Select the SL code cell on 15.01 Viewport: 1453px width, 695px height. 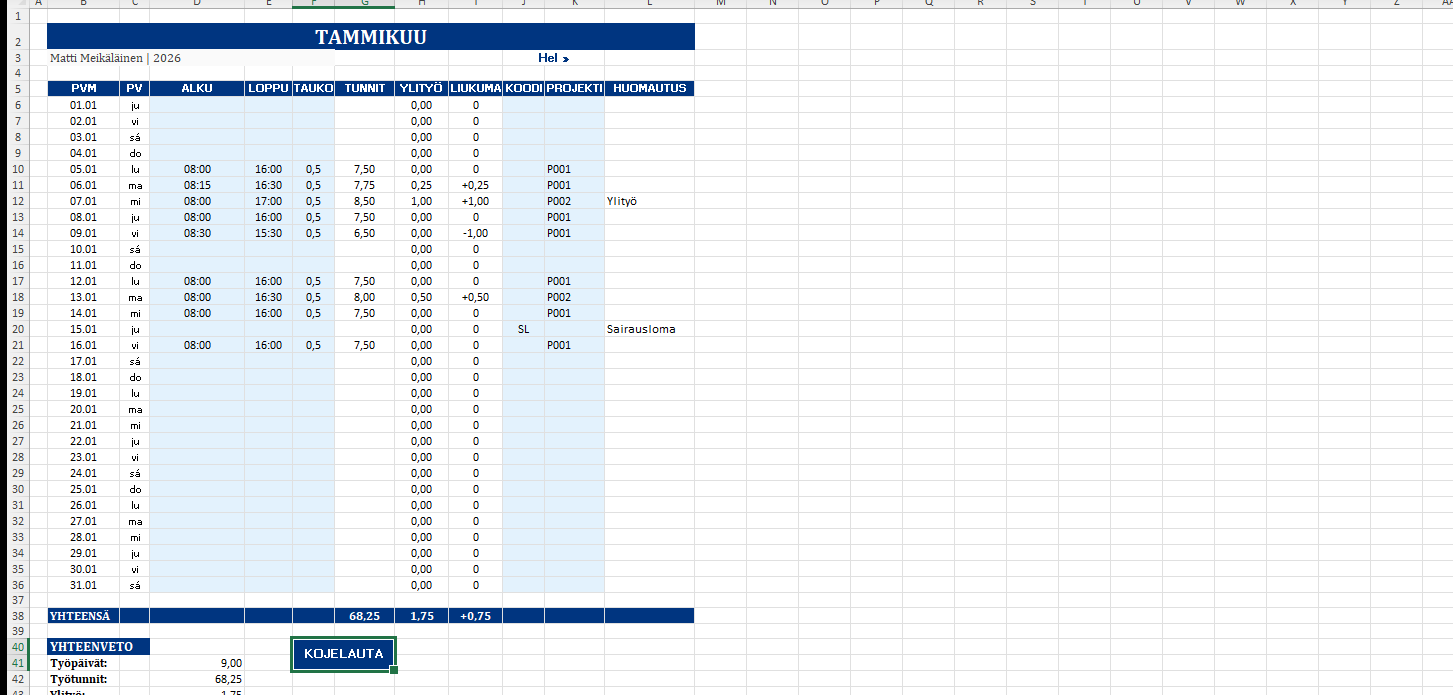coord(522,329)
